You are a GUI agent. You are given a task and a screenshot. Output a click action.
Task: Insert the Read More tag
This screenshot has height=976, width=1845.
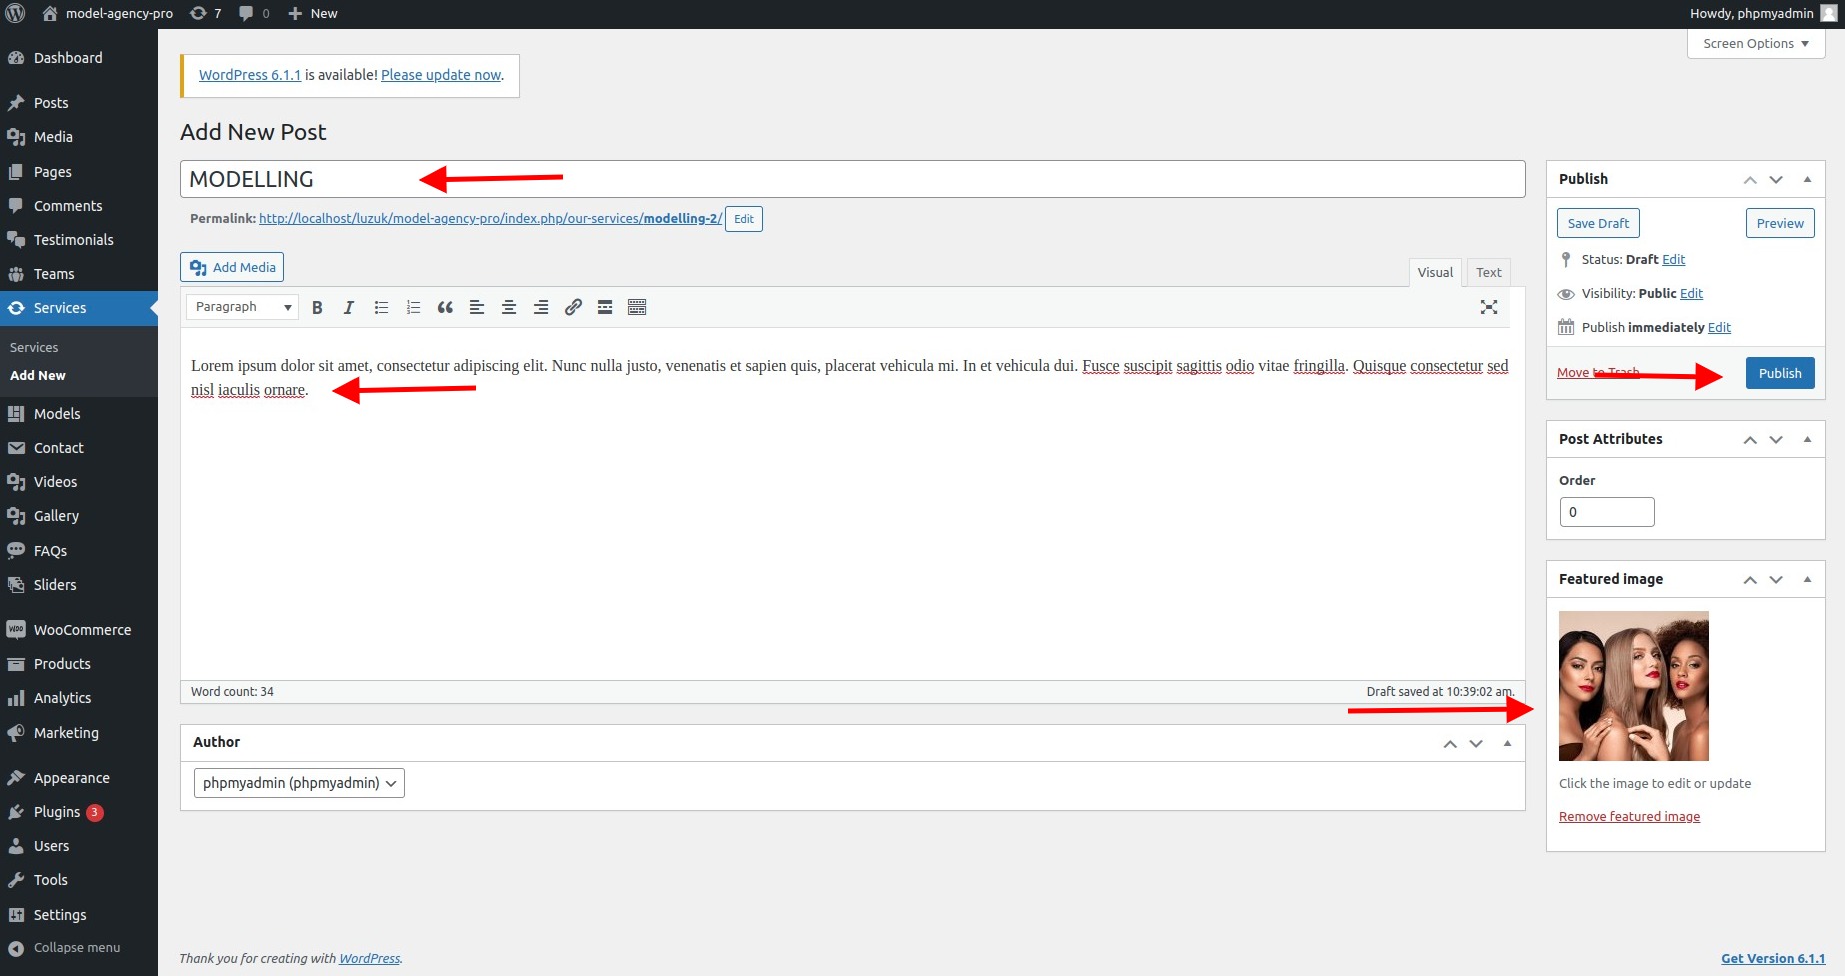pos(605,308)
